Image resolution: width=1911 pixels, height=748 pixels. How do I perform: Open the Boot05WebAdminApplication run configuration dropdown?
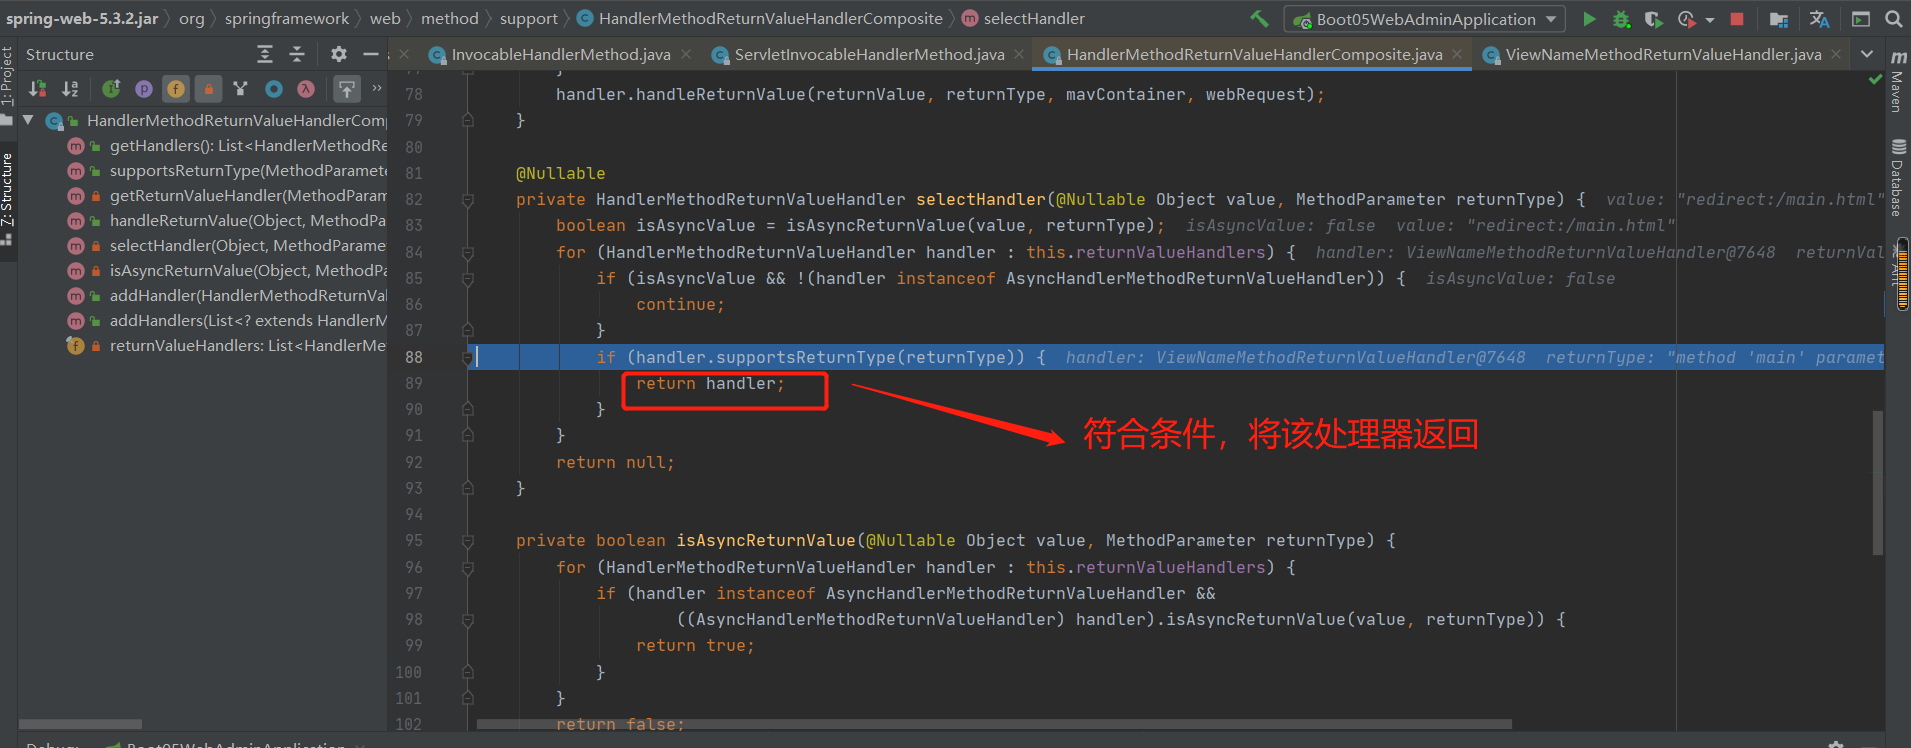point(1425,19)
